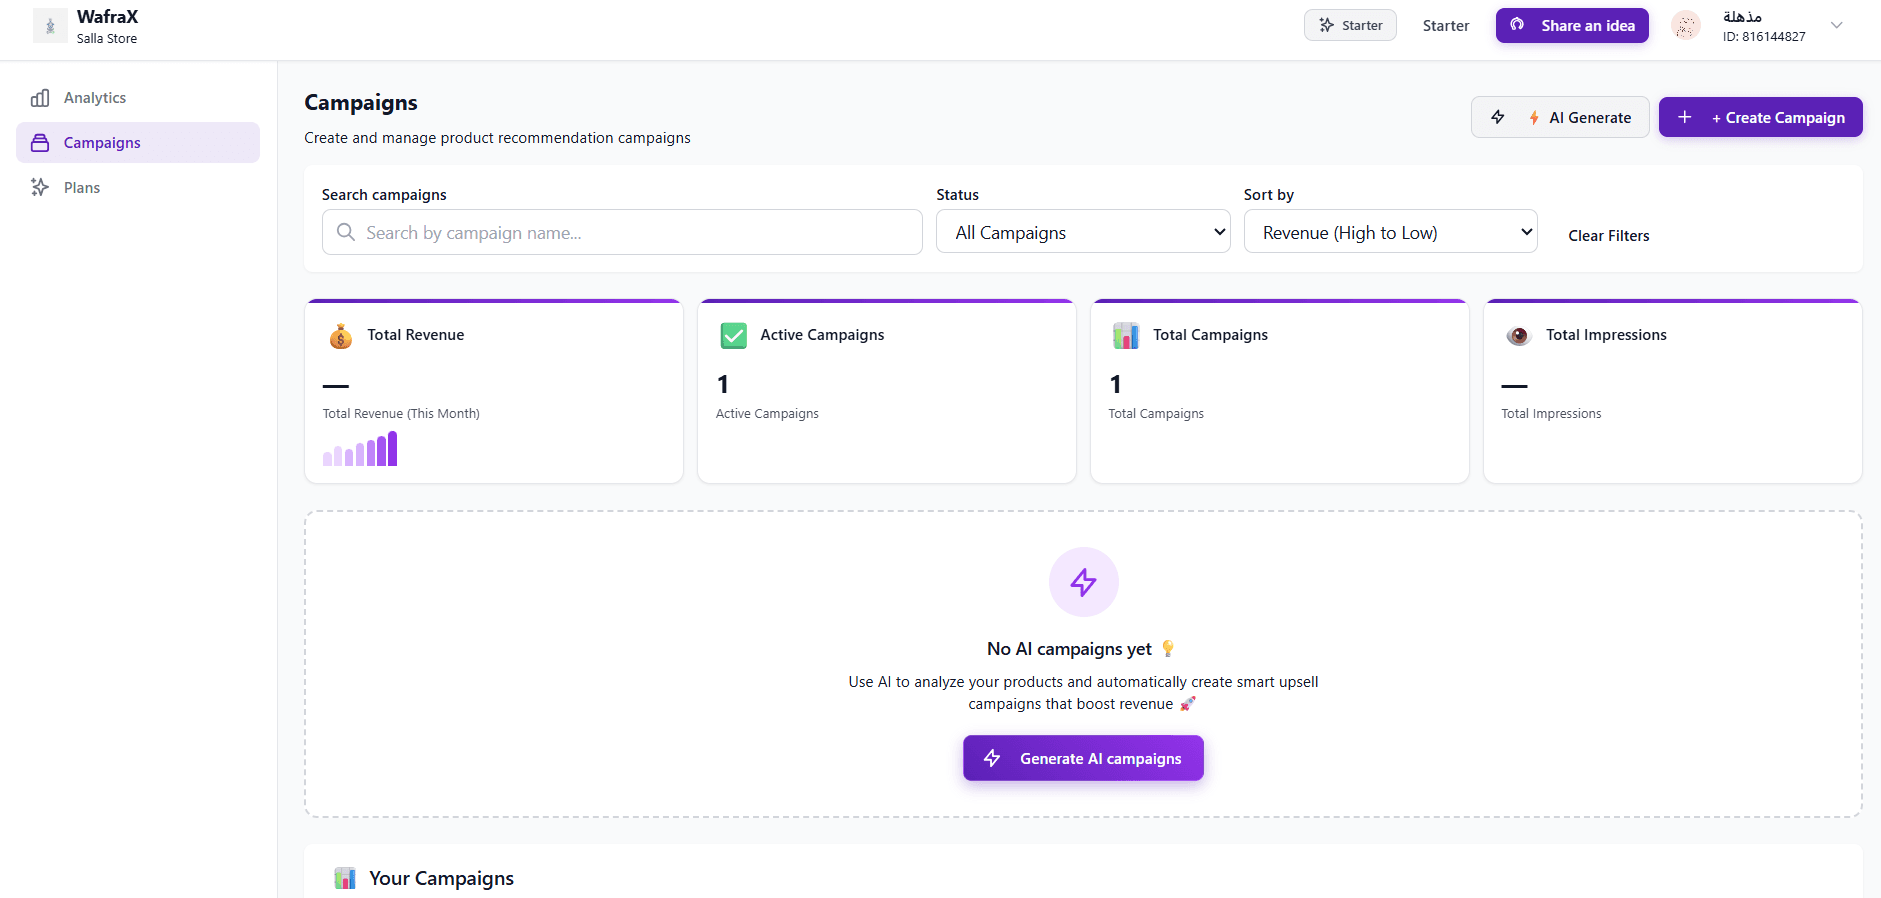The width and height of the screenshot is (1881, 898).
Task: Click the eye icon for Total Impressions
Action: 1518,336
